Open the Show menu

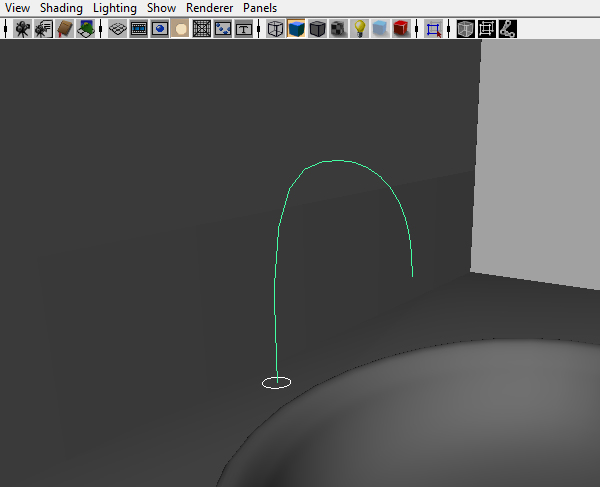161,8
